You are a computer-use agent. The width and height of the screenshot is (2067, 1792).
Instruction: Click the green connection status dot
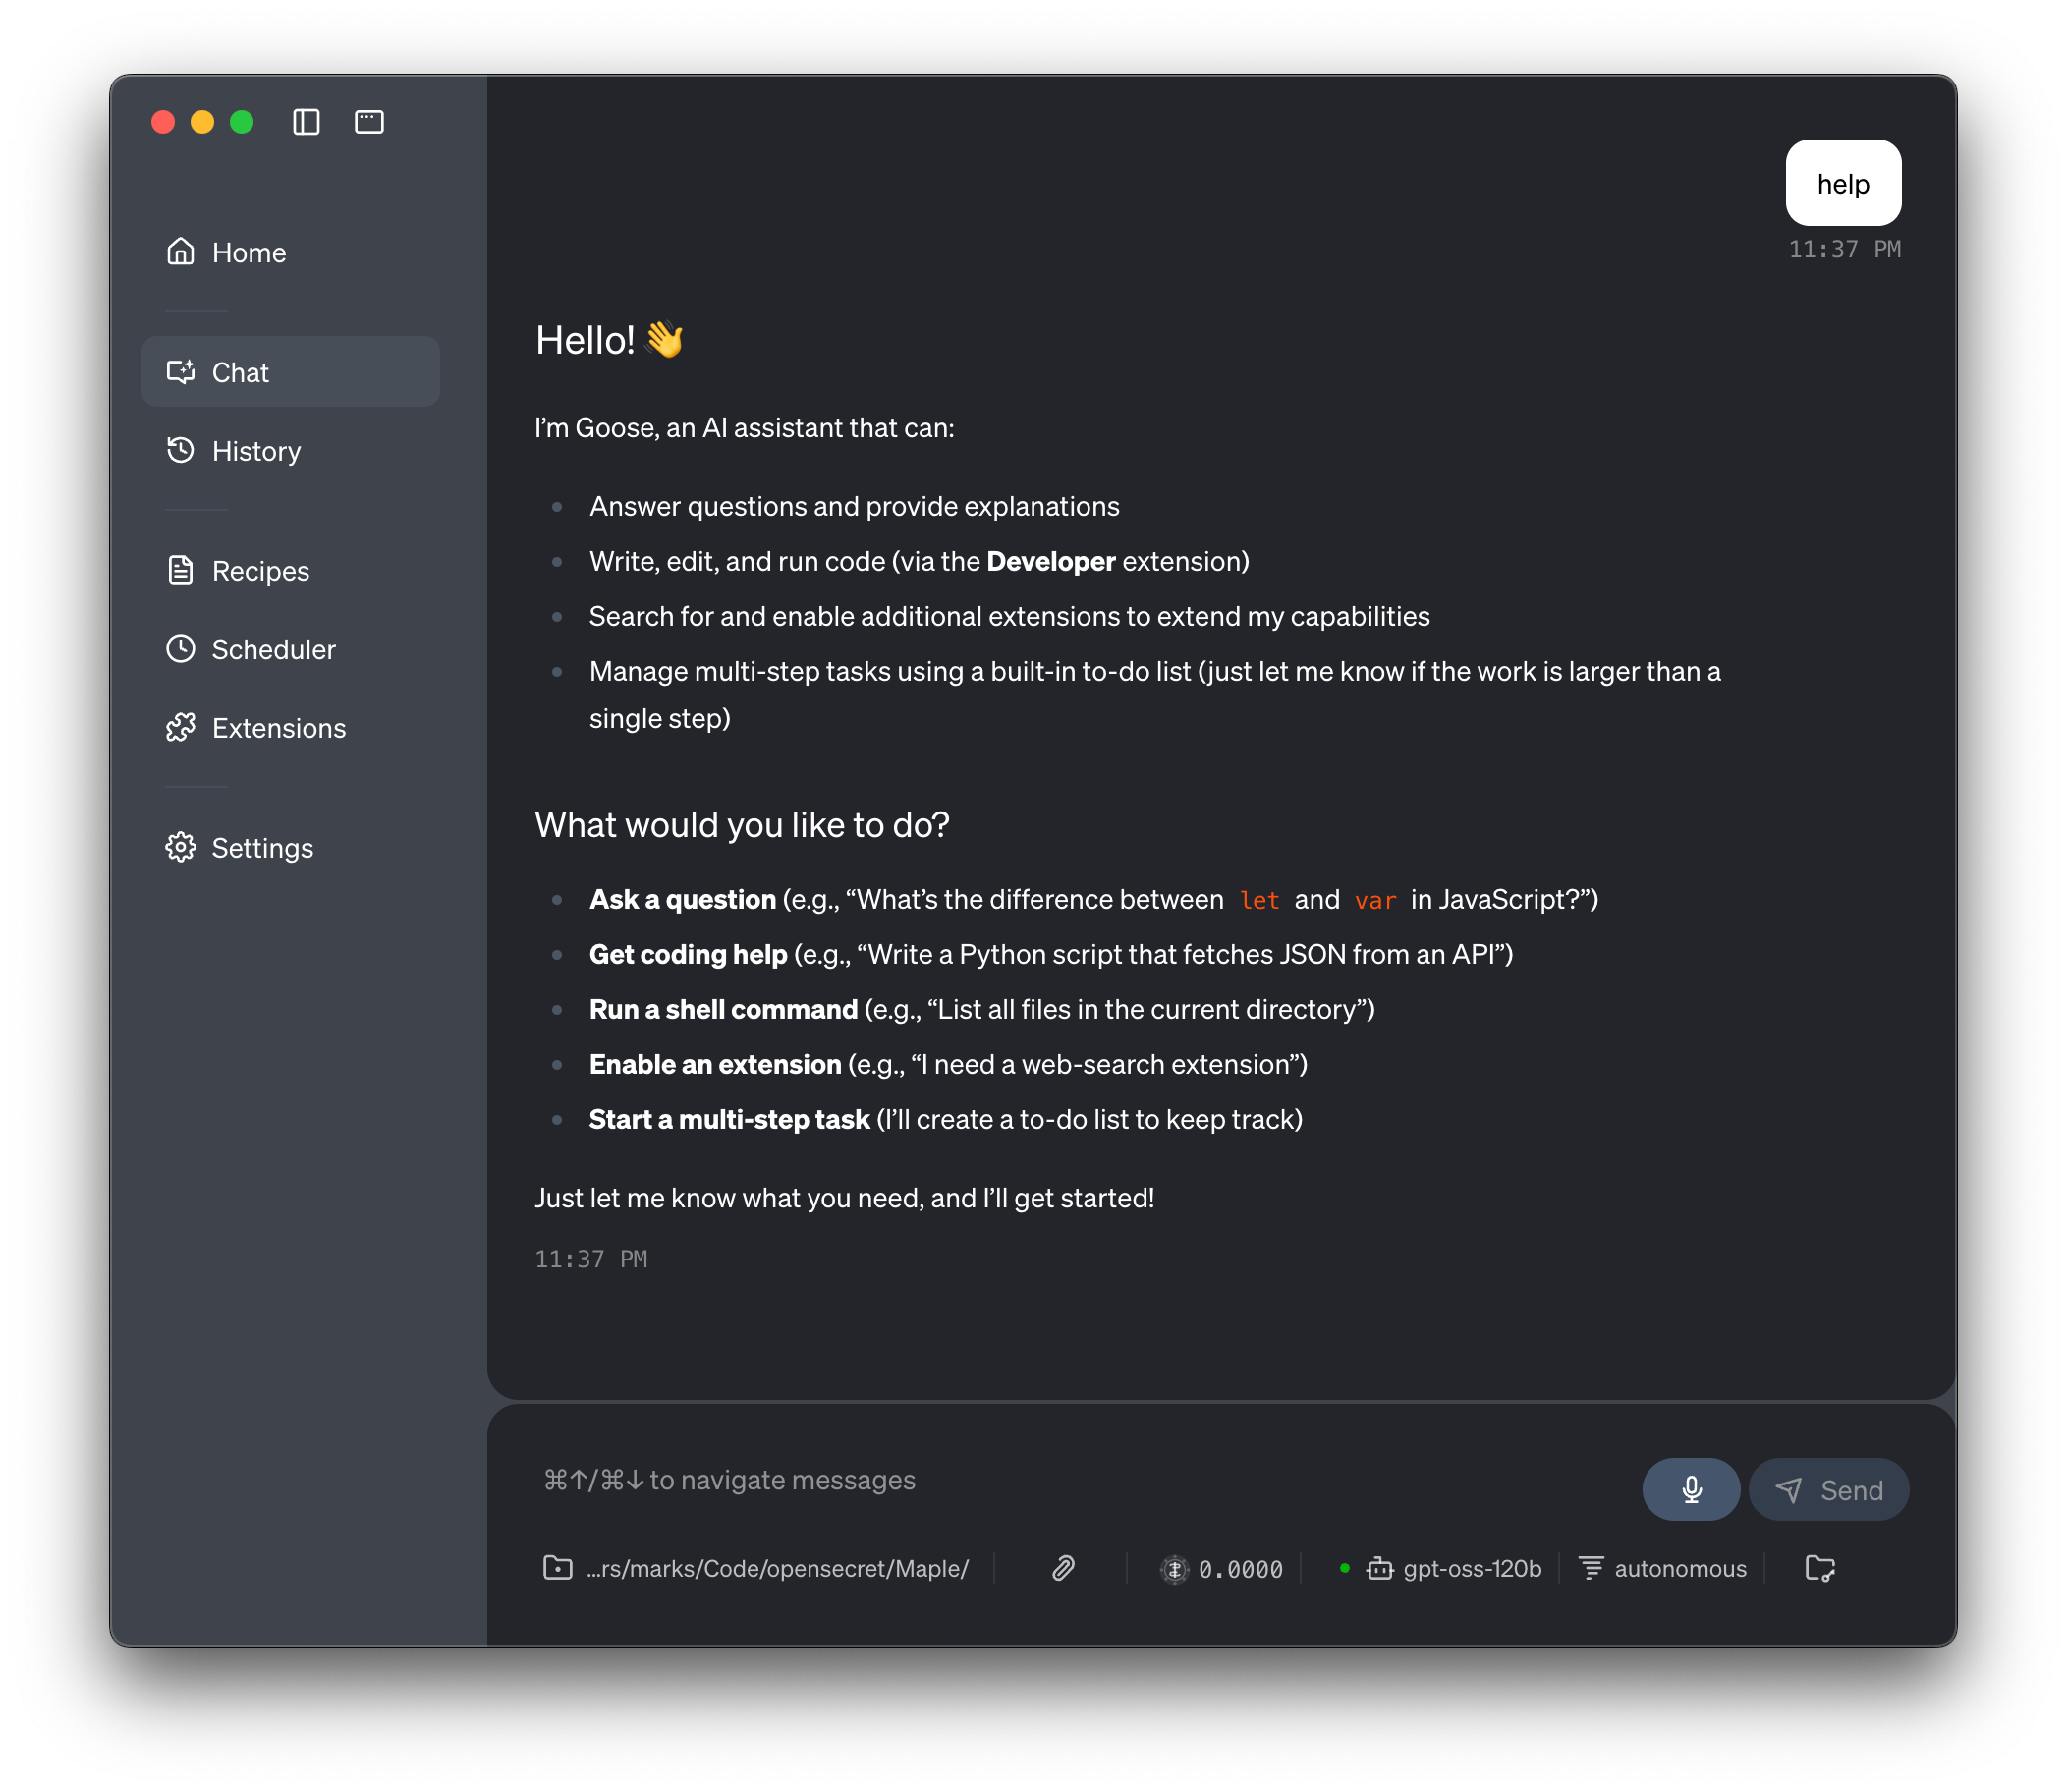[x=1345, y=1568]
